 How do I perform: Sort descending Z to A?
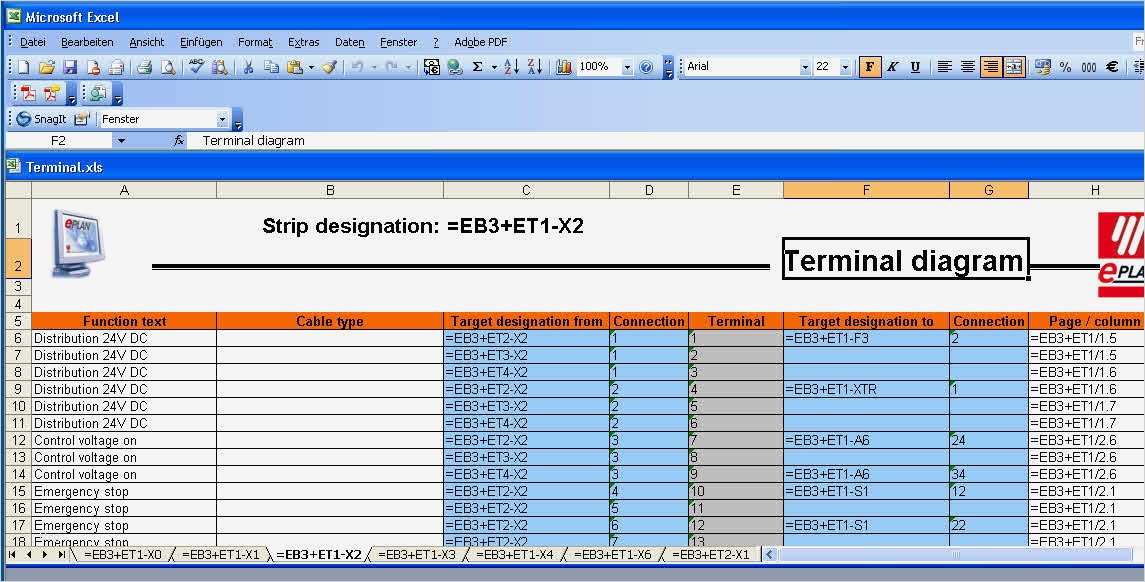[x=535, y=67]
